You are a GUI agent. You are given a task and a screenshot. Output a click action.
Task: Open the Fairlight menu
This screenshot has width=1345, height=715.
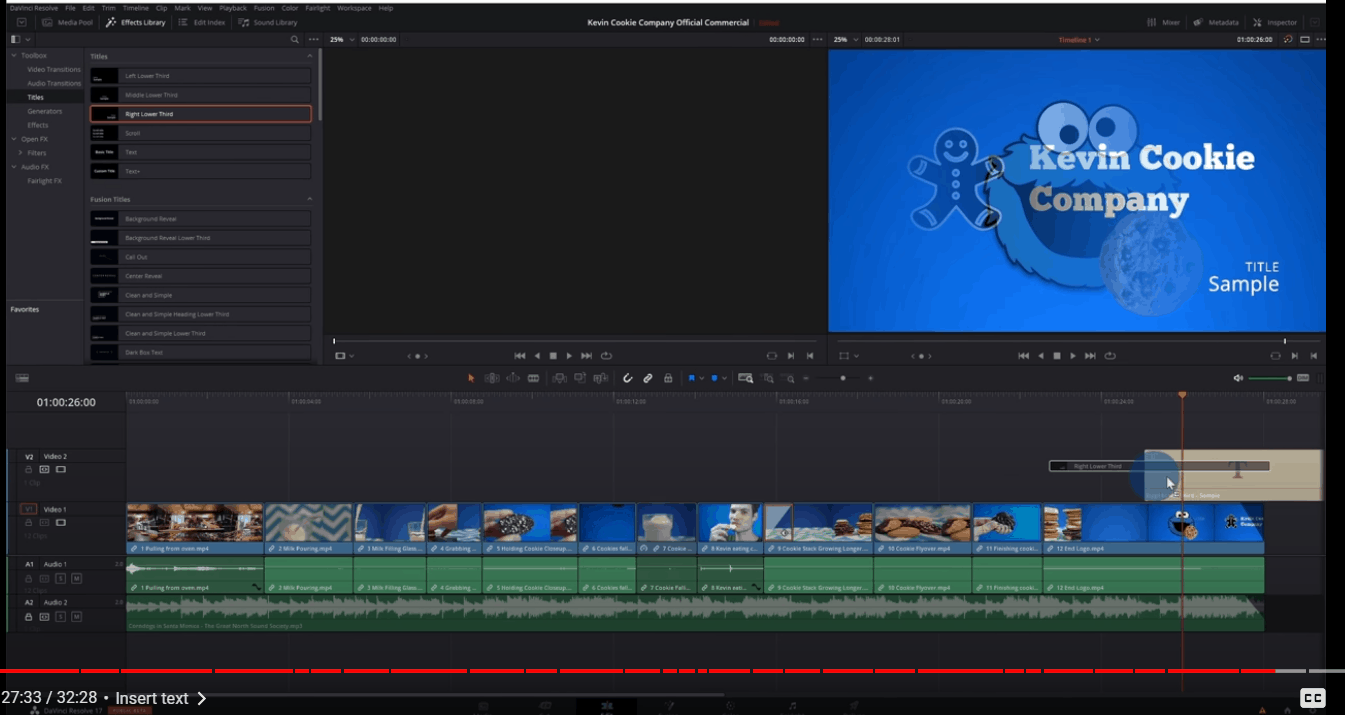coord(318,8)
